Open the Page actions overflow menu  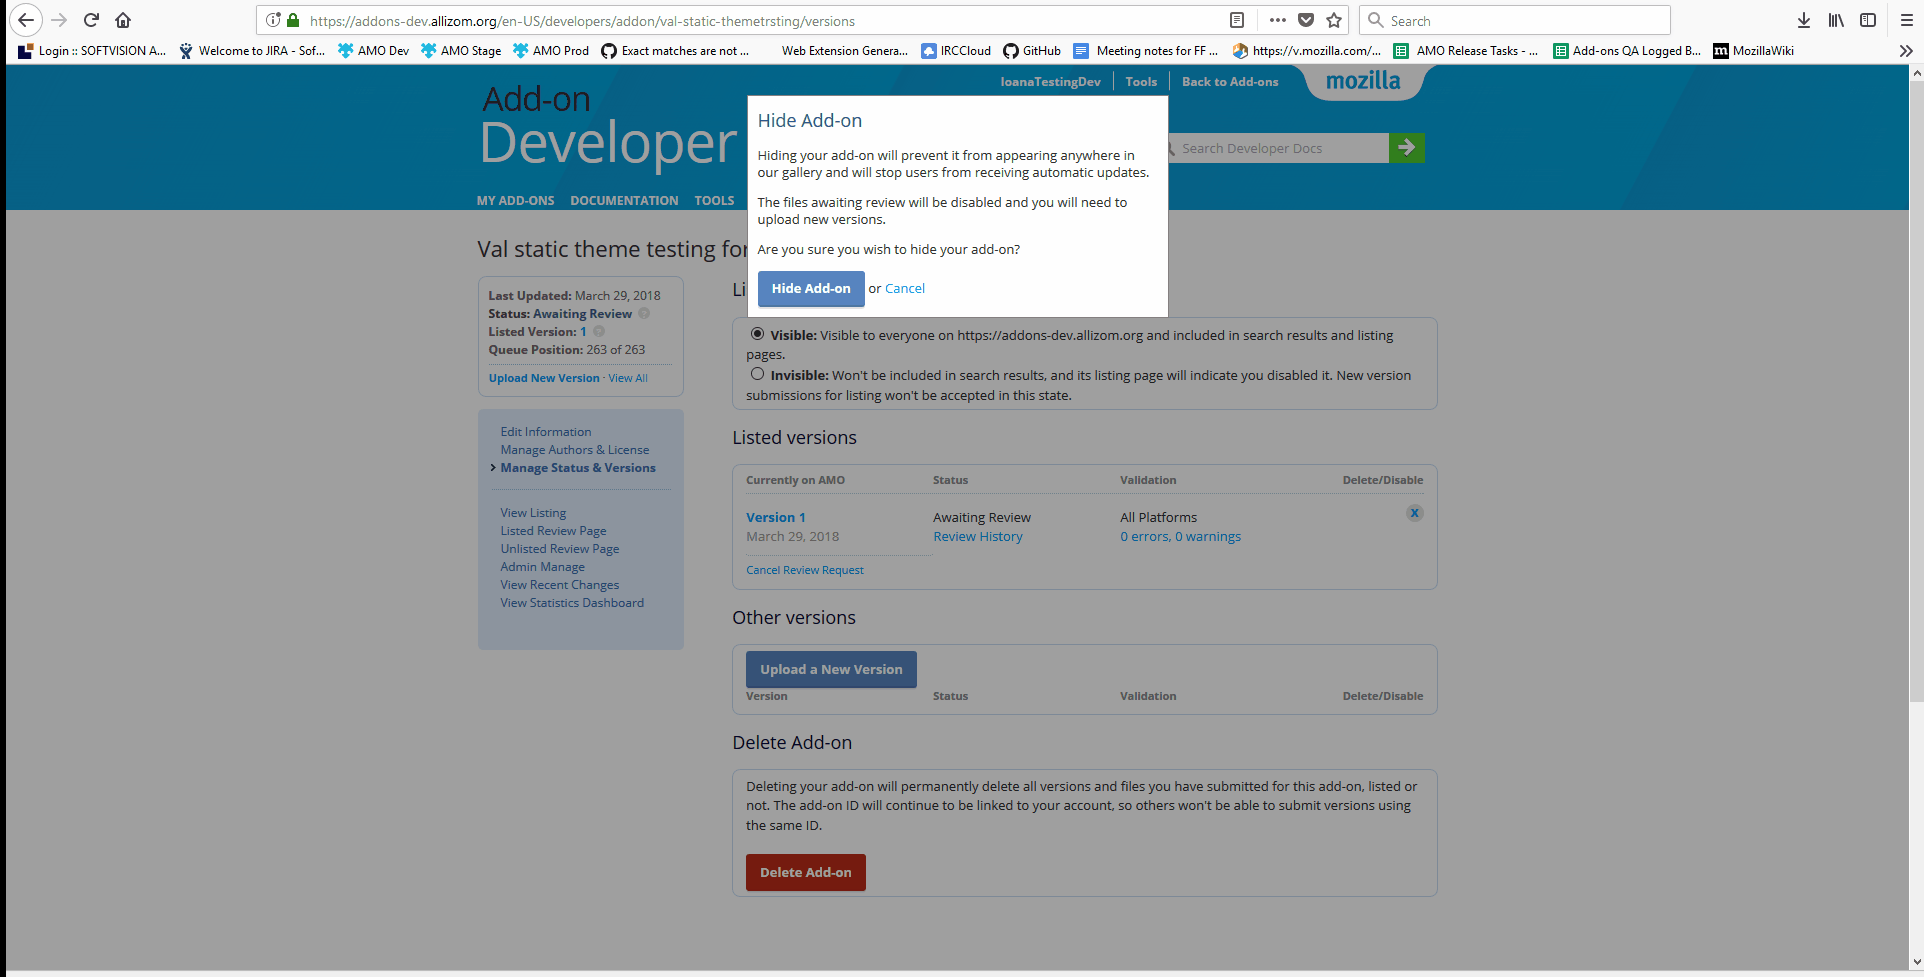click(x=1277, y=20)
